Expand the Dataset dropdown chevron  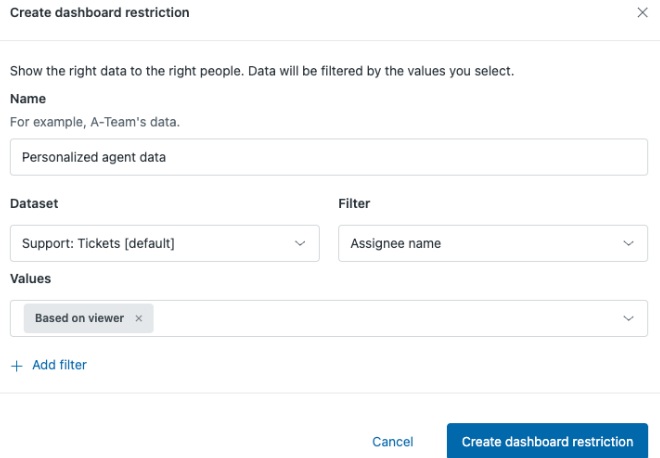[x=300, y=243]
